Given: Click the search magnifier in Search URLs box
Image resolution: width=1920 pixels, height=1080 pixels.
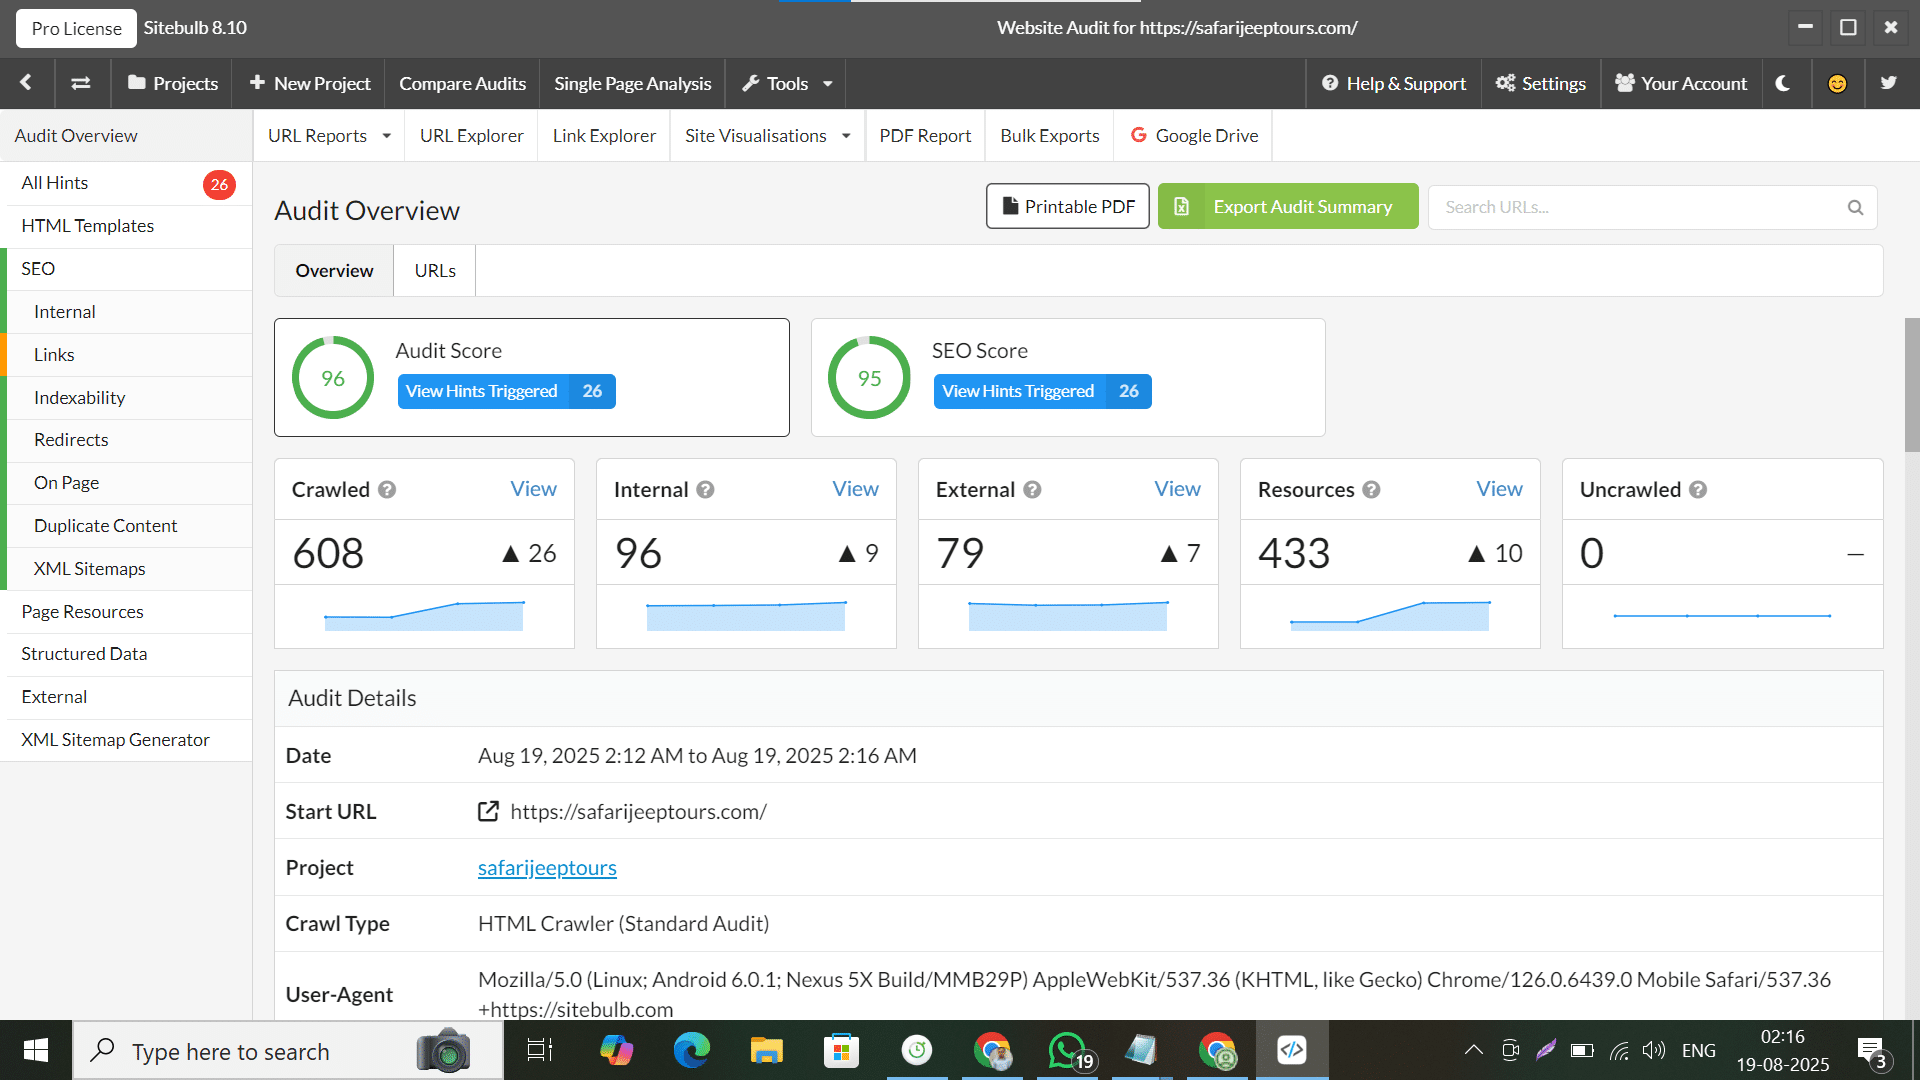Looking at the screenshot, I should click(1855, 207).
